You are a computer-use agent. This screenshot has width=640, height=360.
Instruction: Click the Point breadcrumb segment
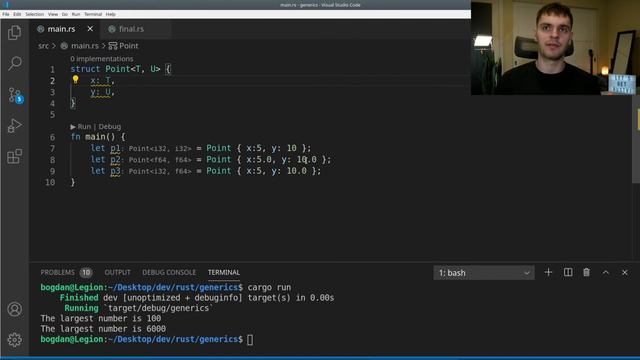click(129, 46)
